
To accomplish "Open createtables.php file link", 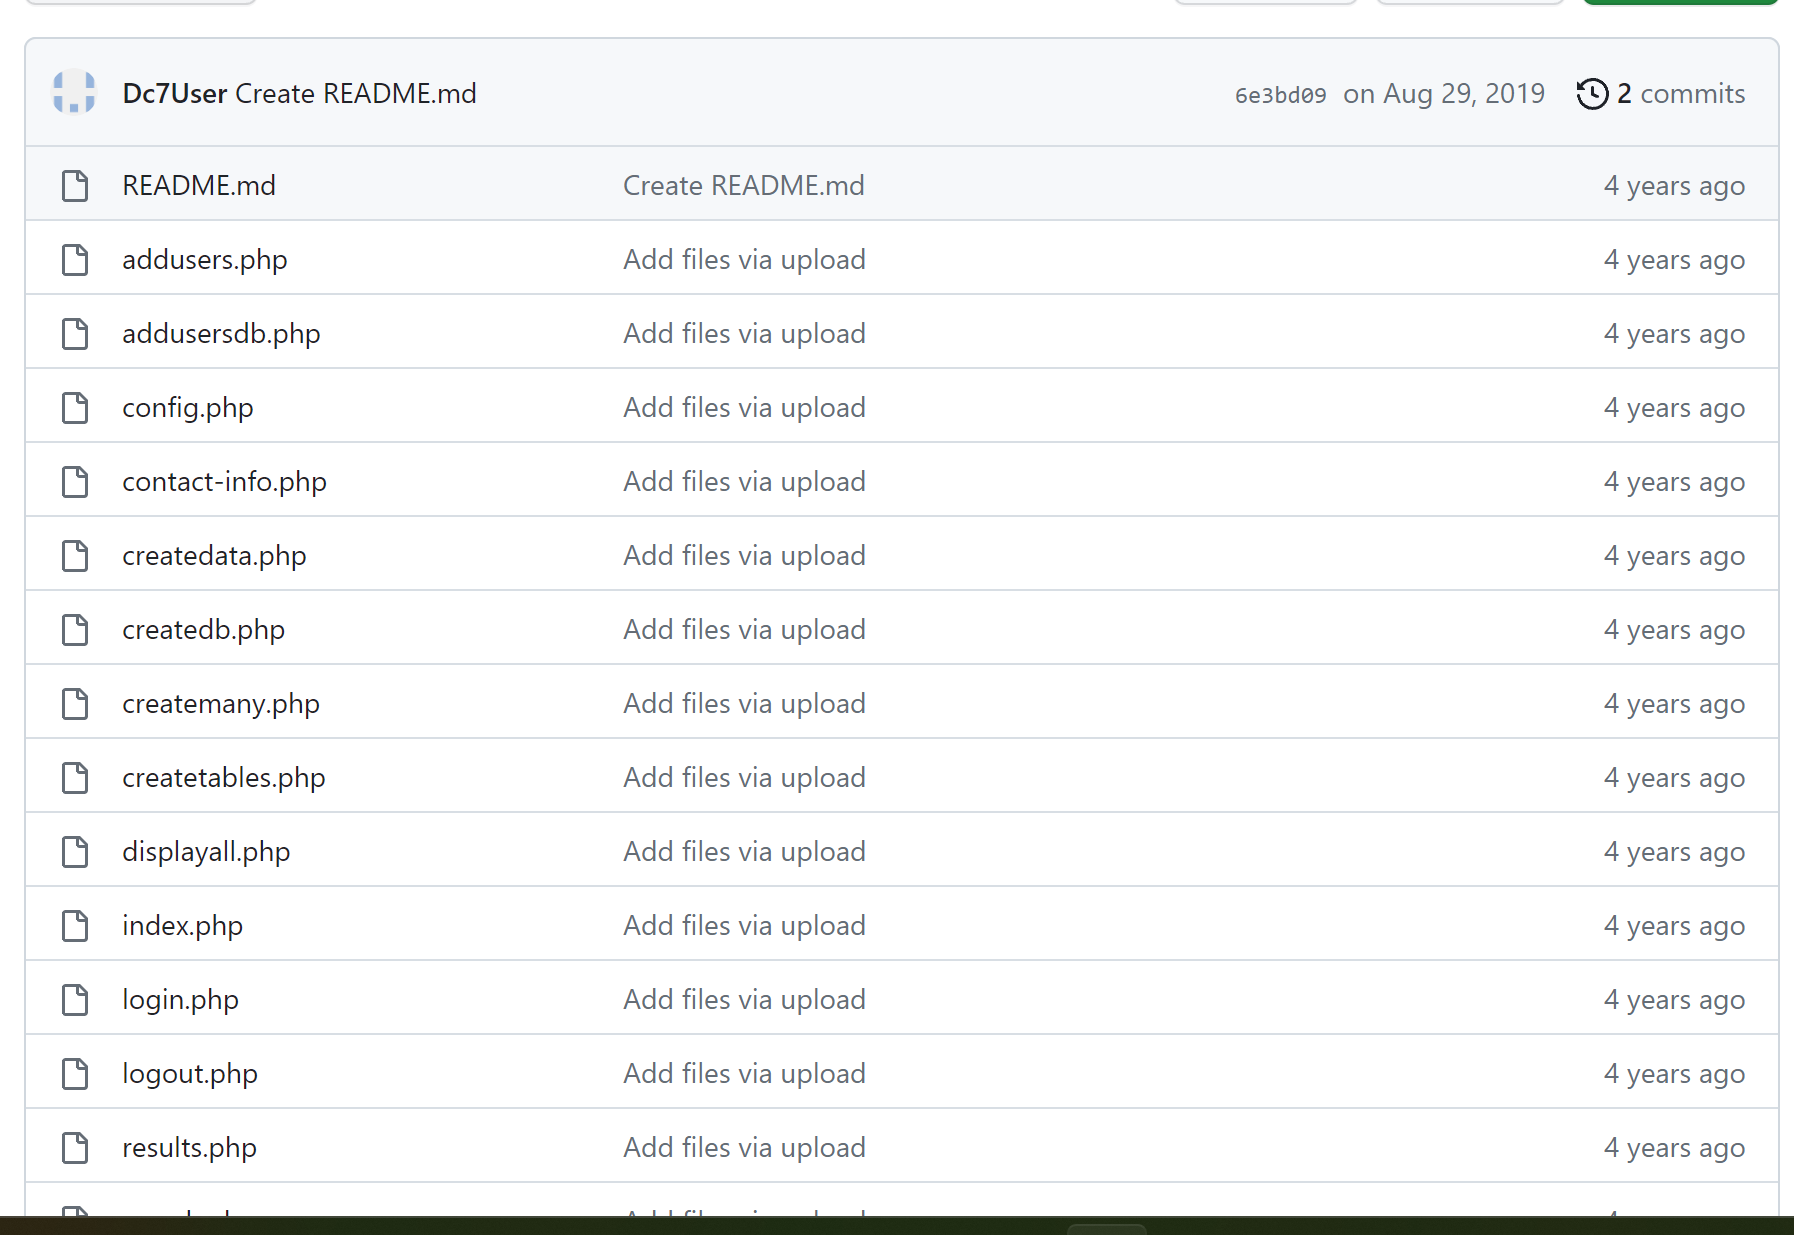I will point(224,778).
